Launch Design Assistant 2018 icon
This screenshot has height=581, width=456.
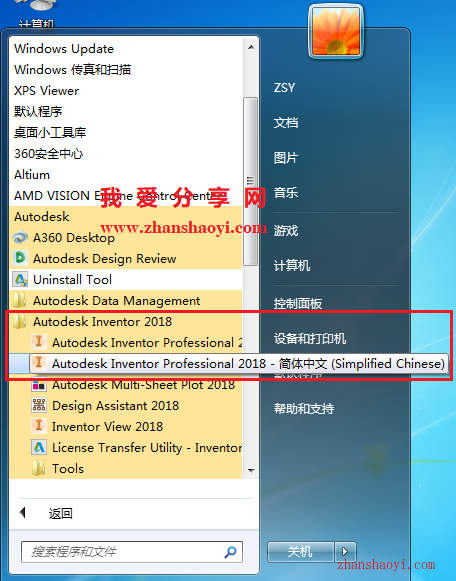(x=39, y=405)
